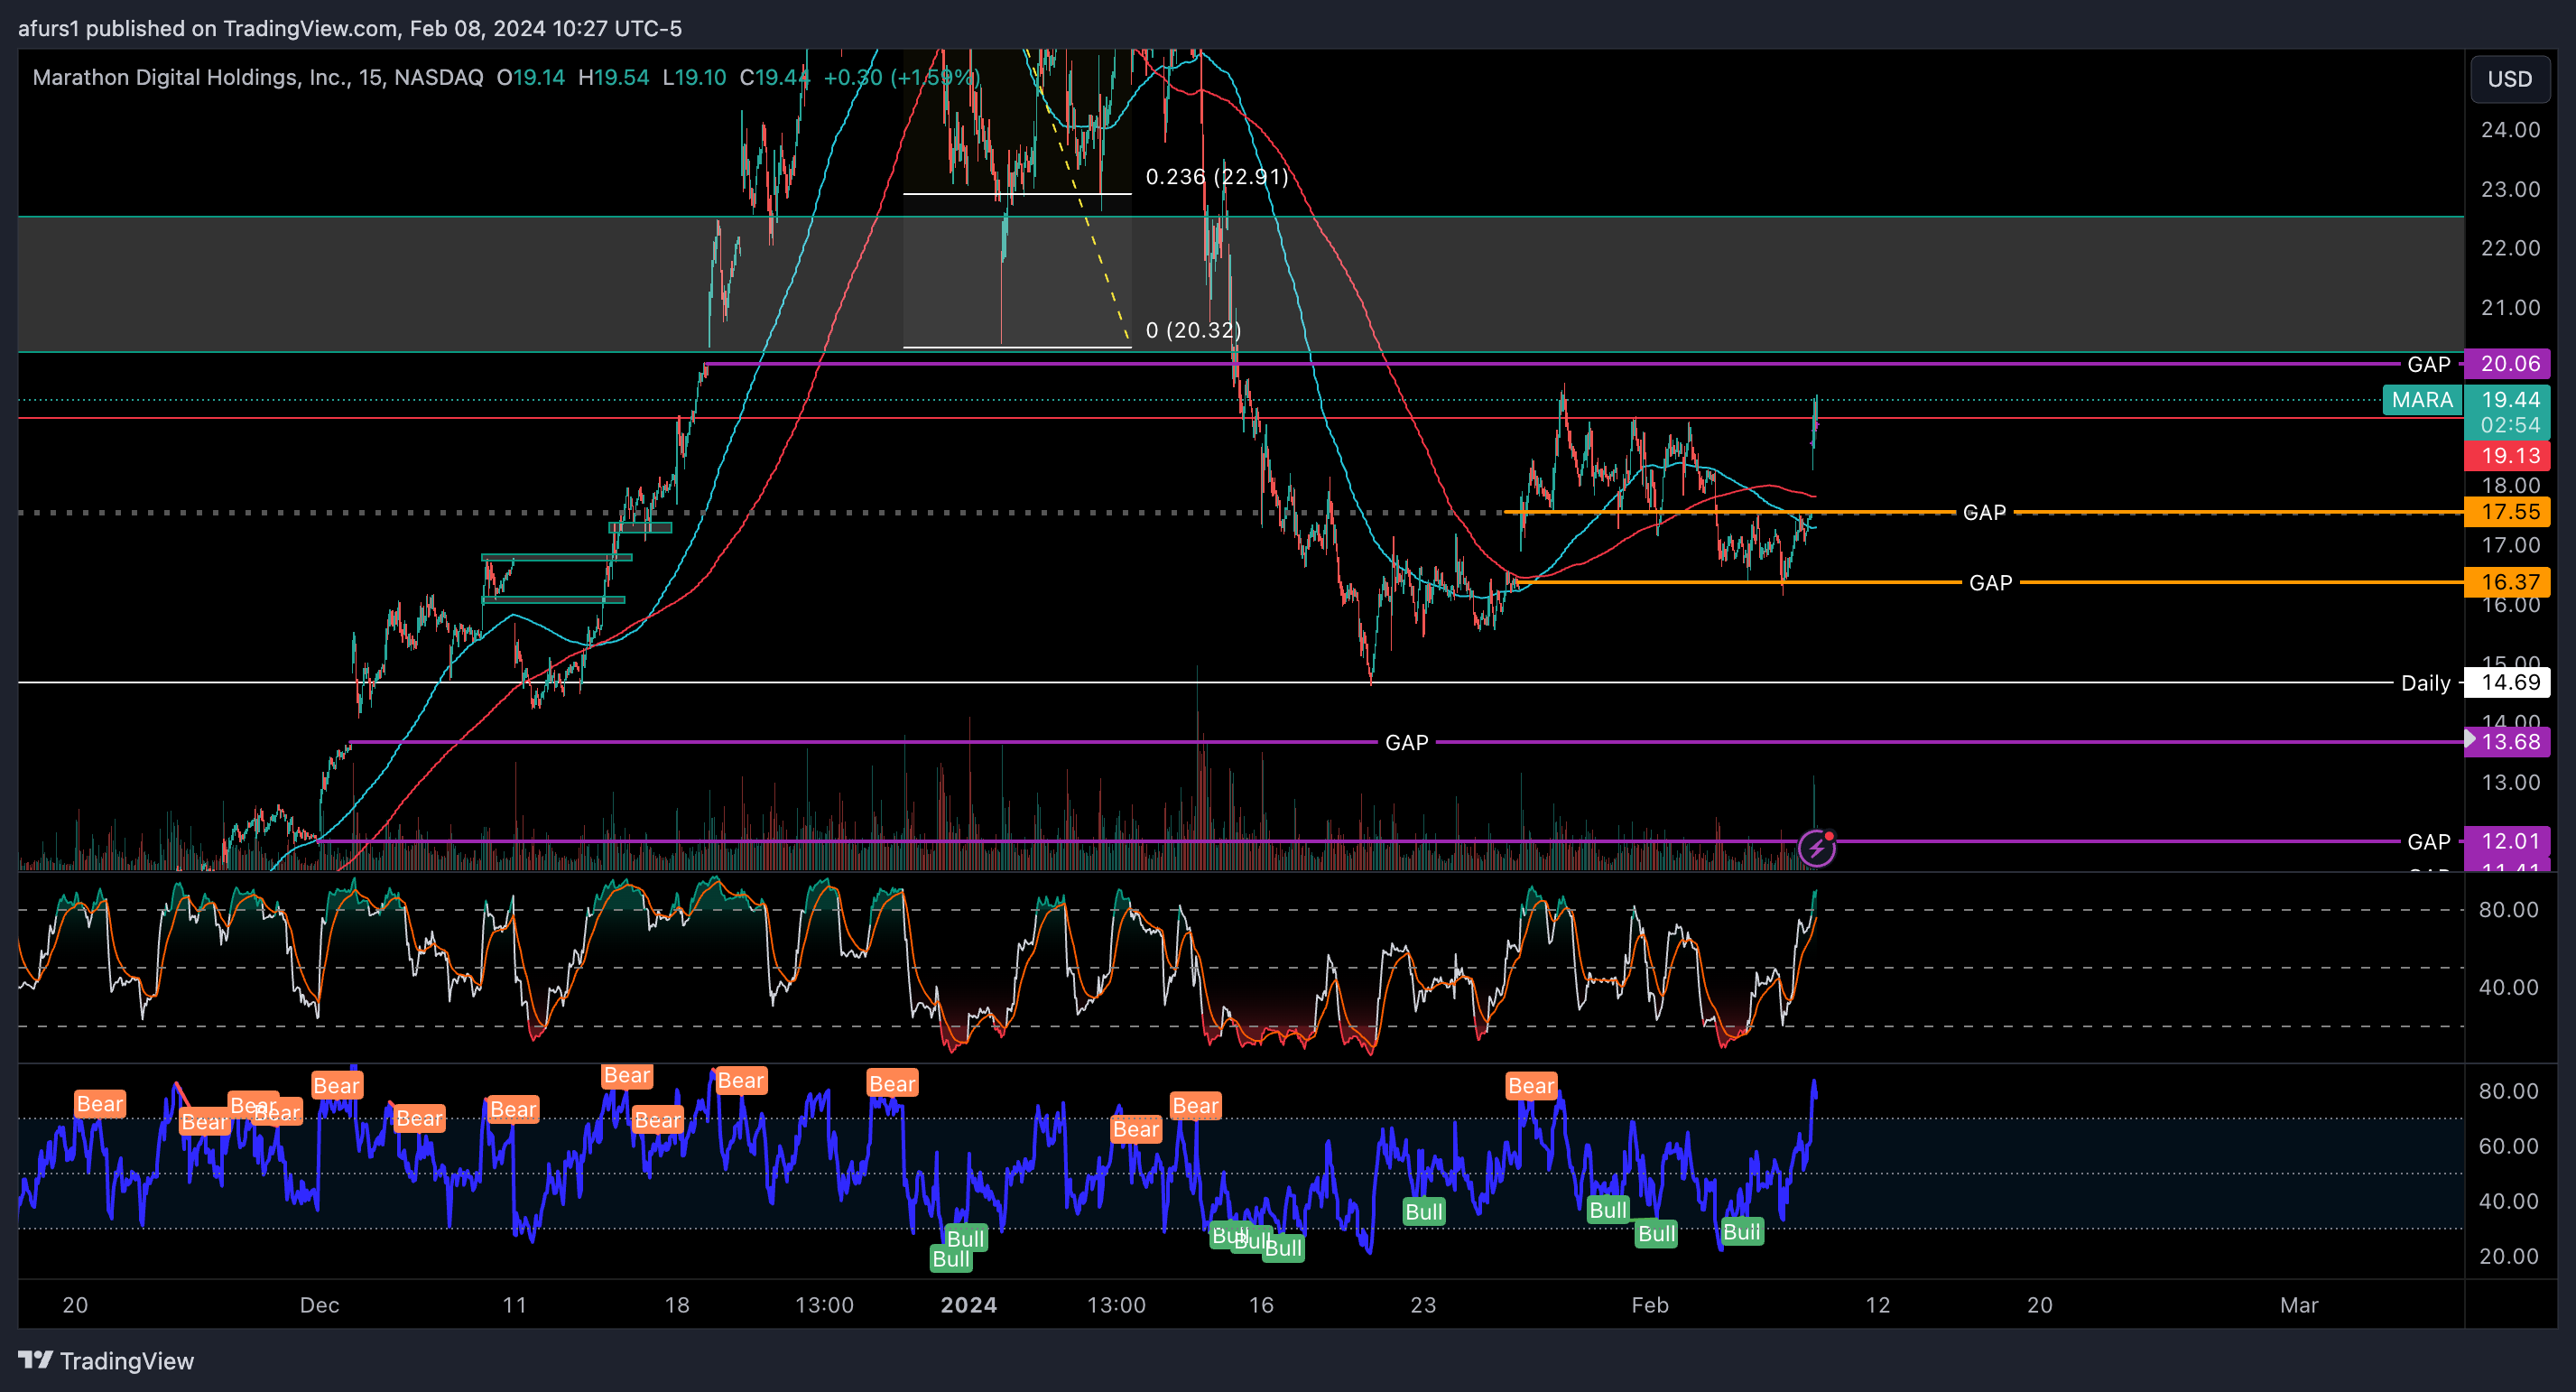Screen dimensions: 2576x1392
Task: Click the GAP text on the 13.68 line
Action: coord(1406,743)
